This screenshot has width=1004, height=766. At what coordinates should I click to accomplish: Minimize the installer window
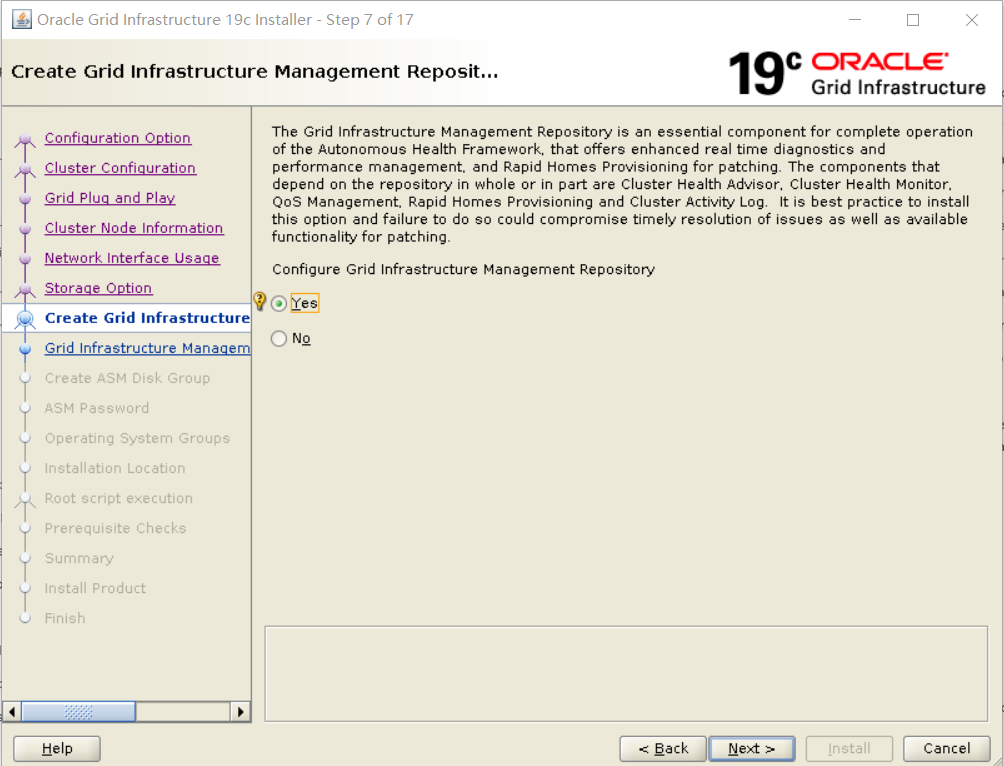(x=855, y=20)
